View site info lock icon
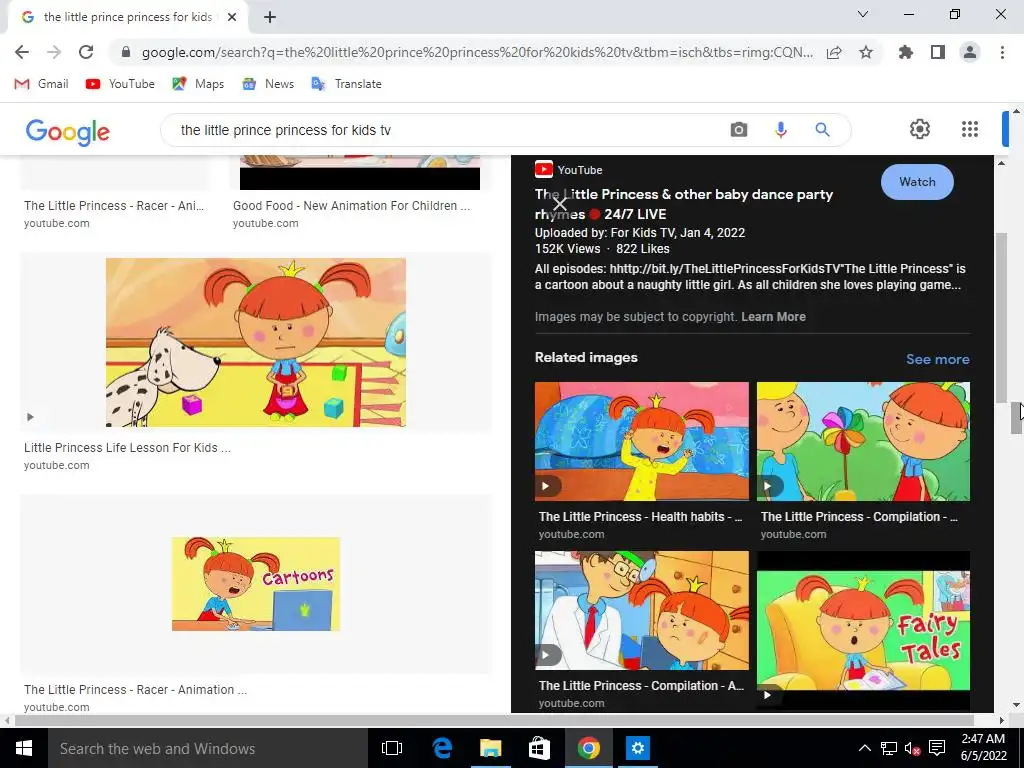The height and width of the screenshot is (768, 1024). pyautogui.click(x=126, y=52)
